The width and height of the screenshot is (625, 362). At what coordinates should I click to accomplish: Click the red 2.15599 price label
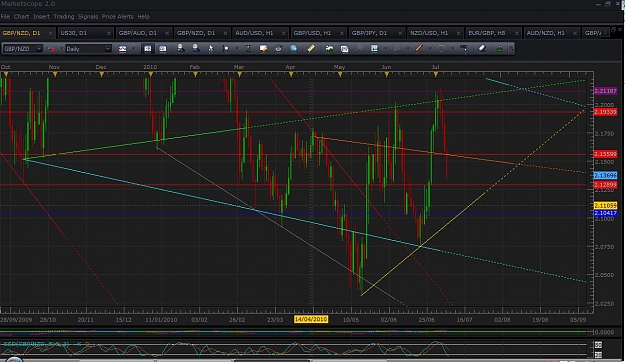click(x=605, y=154)
